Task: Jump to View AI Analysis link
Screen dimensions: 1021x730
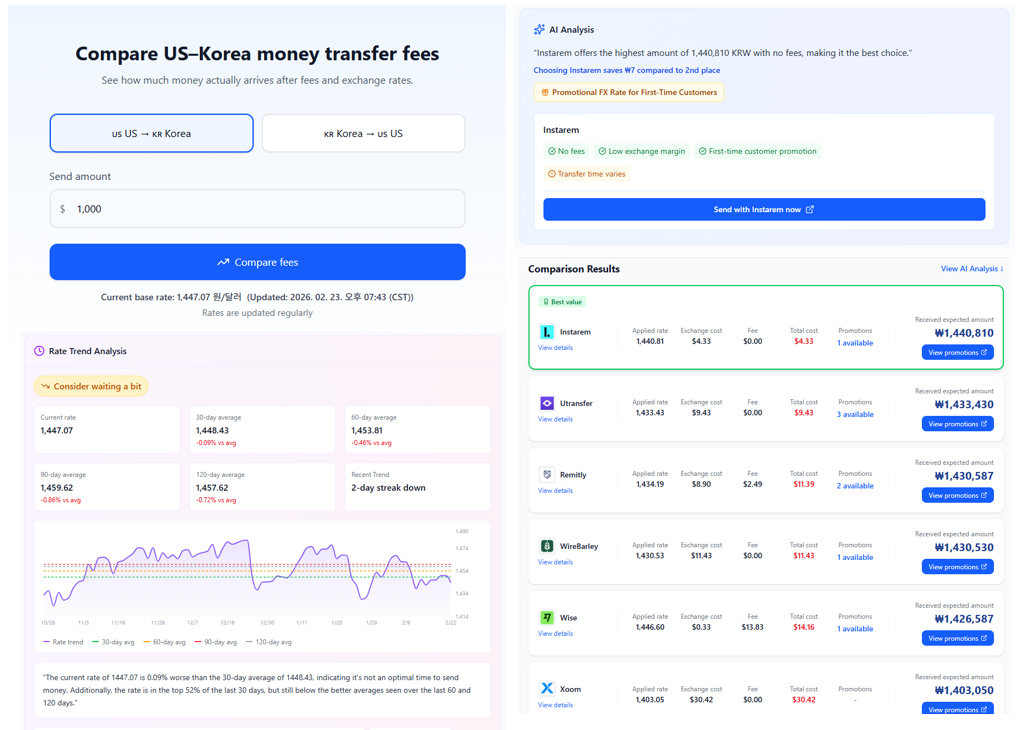Action: 971,269
